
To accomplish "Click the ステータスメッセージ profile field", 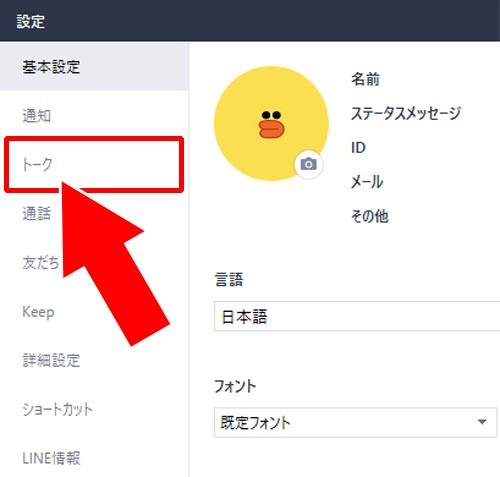I will 406,113.
